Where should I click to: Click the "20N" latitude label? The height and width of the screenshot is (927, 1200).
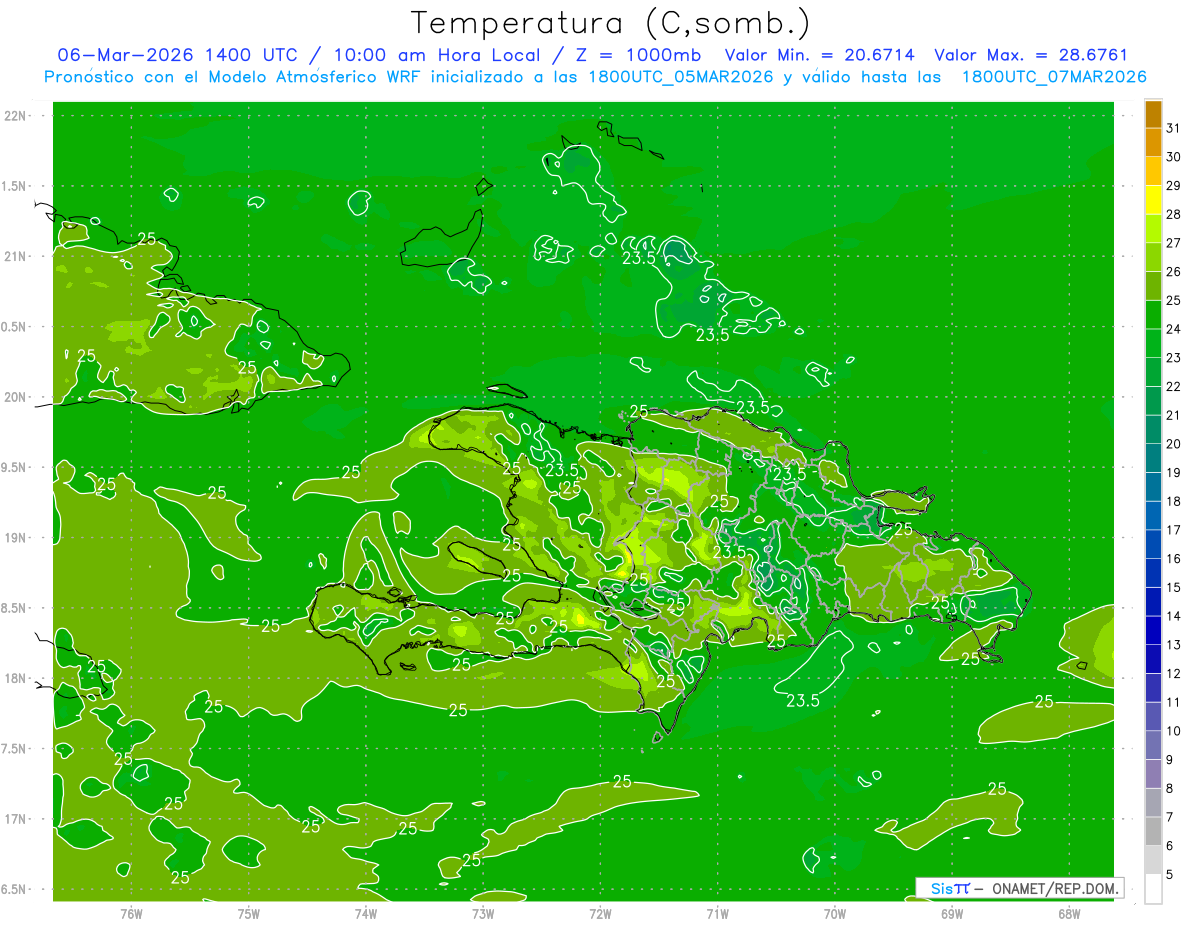tap(17, 397)
